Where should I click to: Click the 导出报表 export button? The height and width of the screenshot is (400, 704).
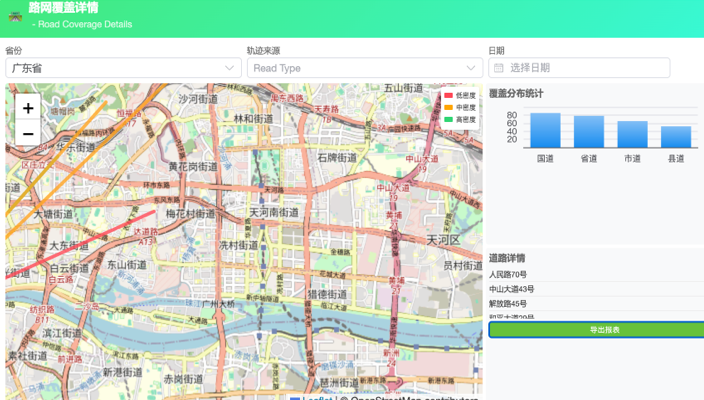pos(597,330)
